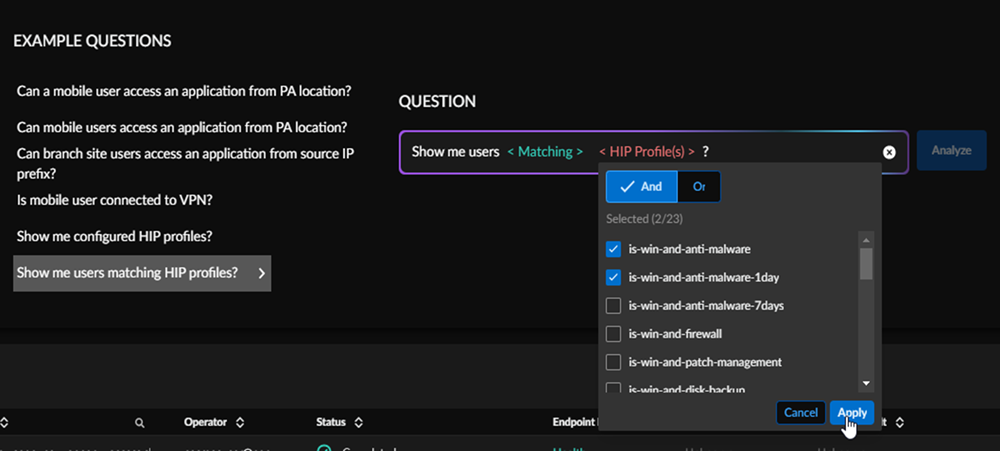
Task: Open the HIP Profile(s) placeholder dropdown
Action: (x=646, y=152)
